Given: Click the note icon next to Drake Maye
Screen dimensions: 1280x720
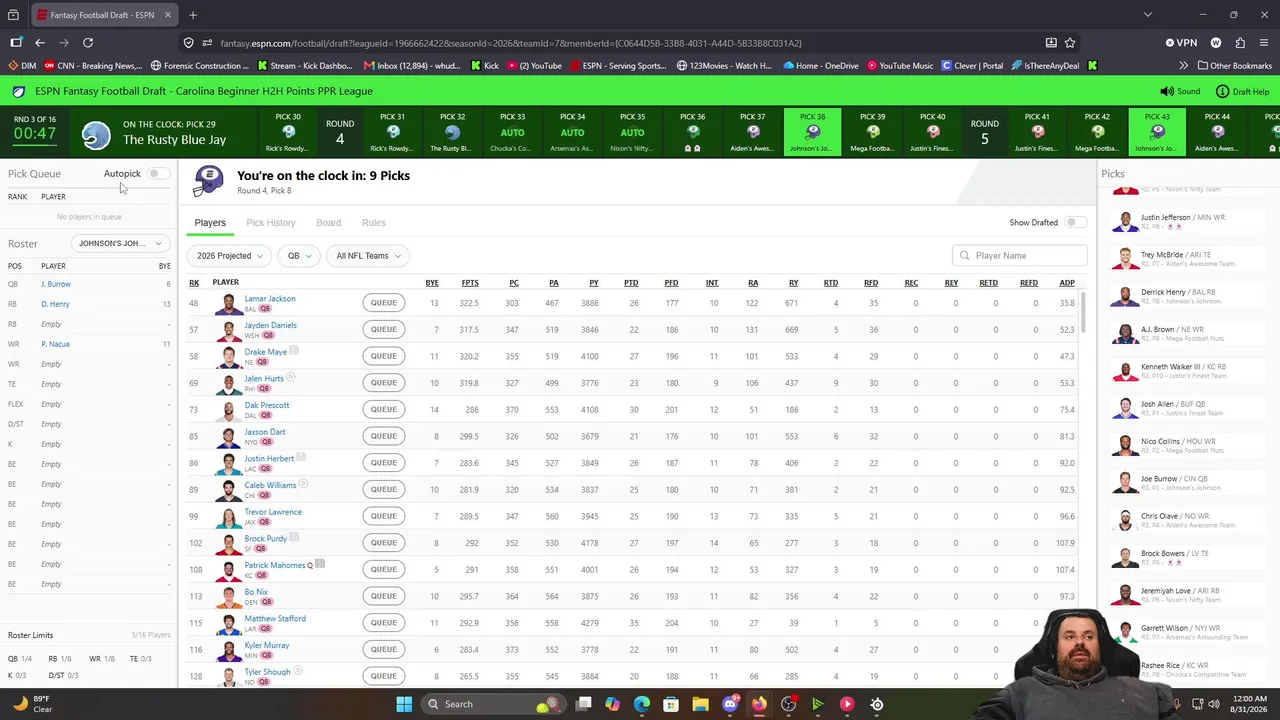Looking at the screenshot, I should (x=294, y=351).
